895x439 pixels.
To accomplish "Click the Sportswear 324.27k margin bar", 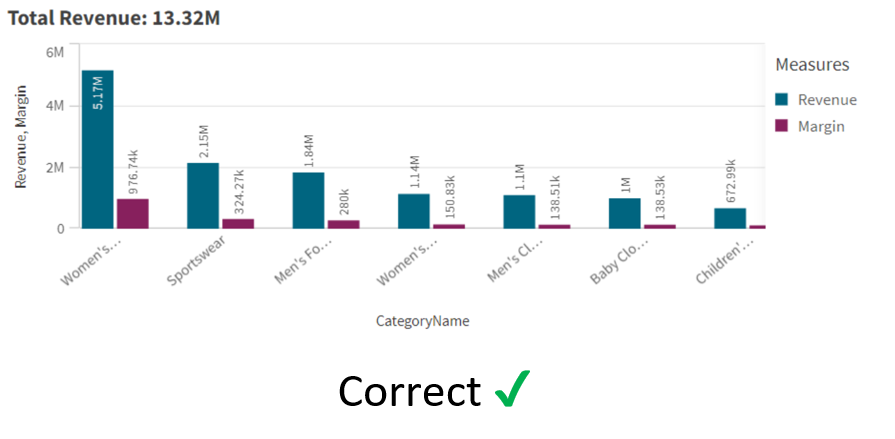I will (x=238, y=224).
